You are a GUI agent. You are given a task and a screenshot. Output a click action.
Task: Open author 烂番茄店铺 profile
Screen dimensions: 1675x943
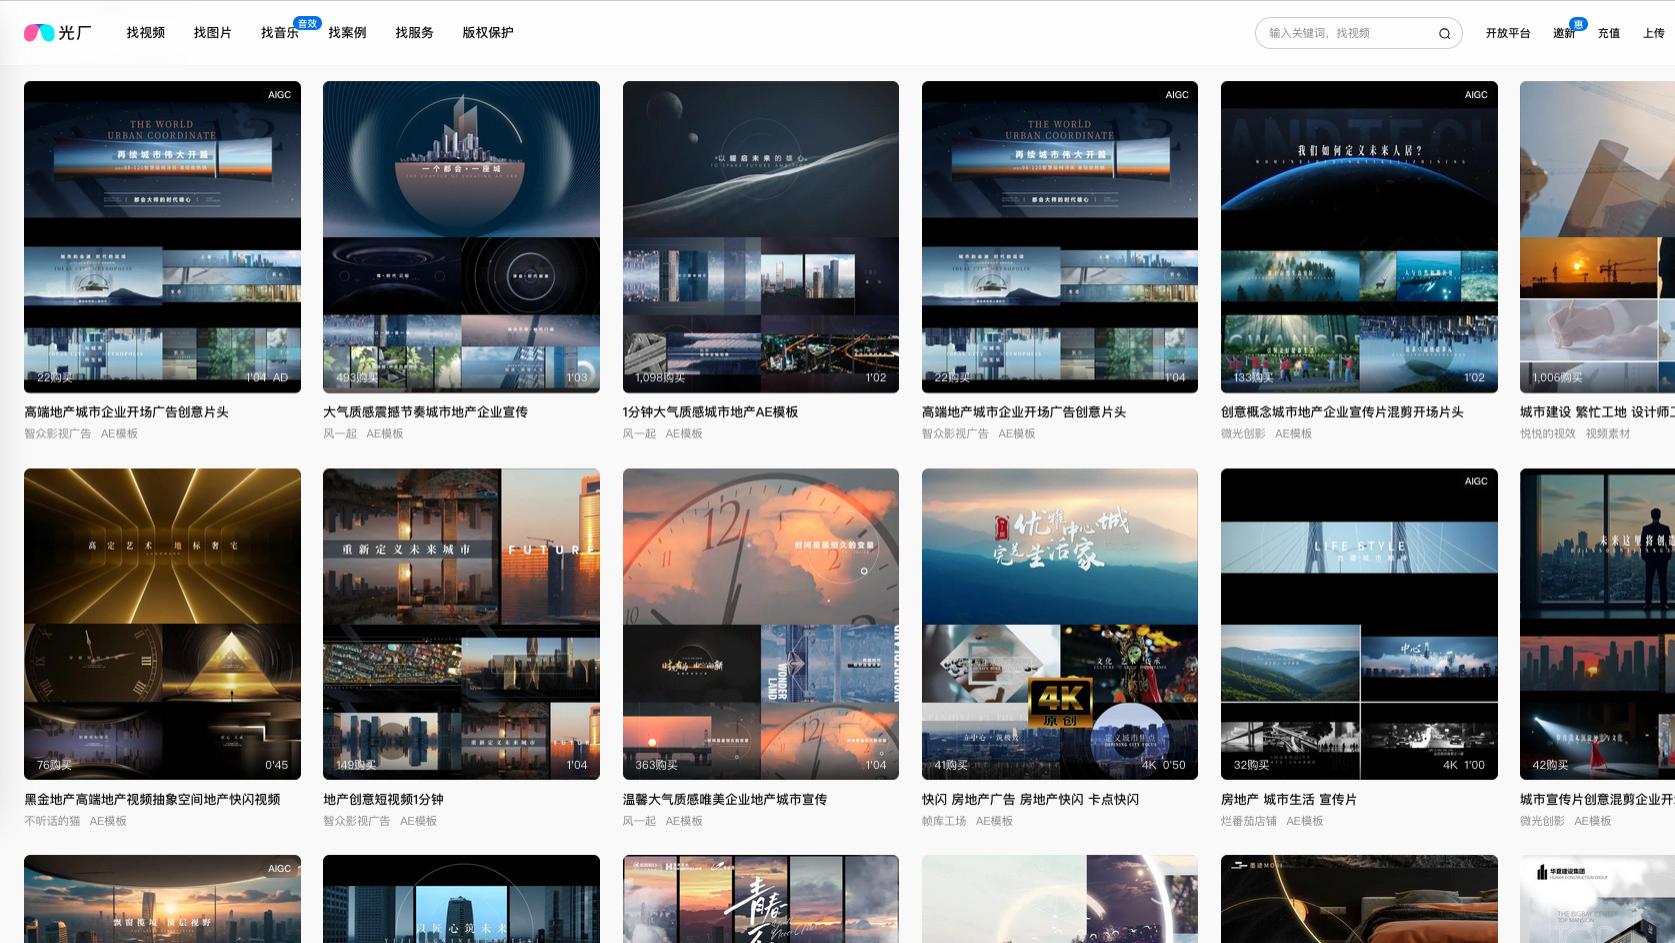(x=1249, y=821)
